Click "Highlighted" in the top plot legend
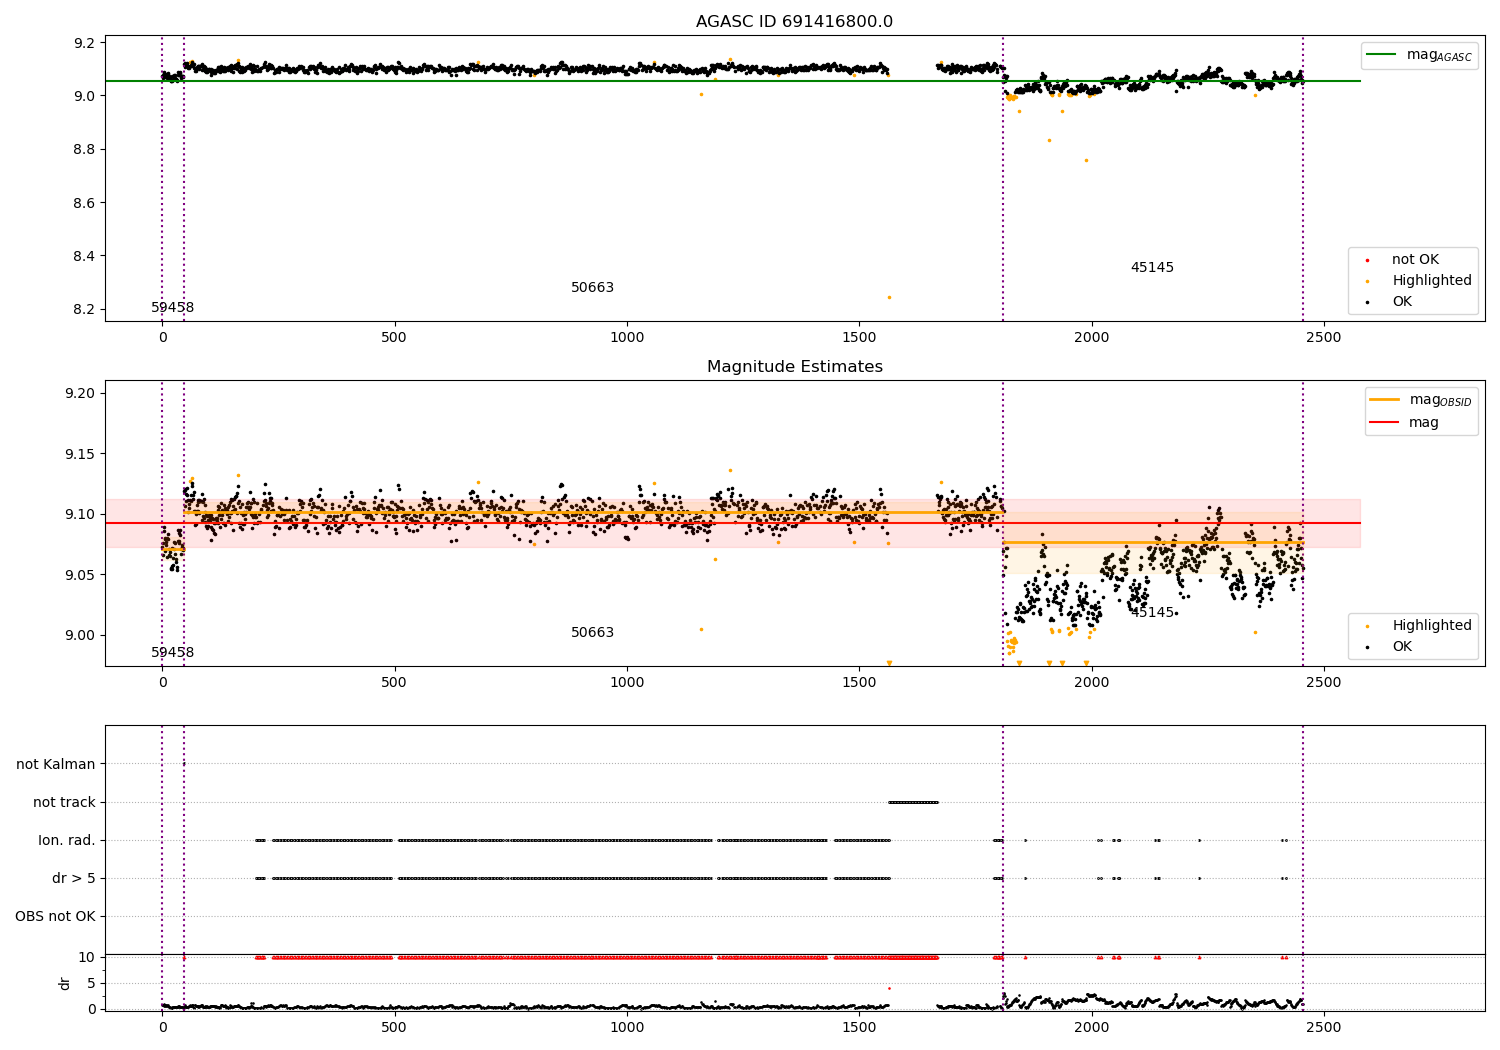 [x=1432, y=281]
